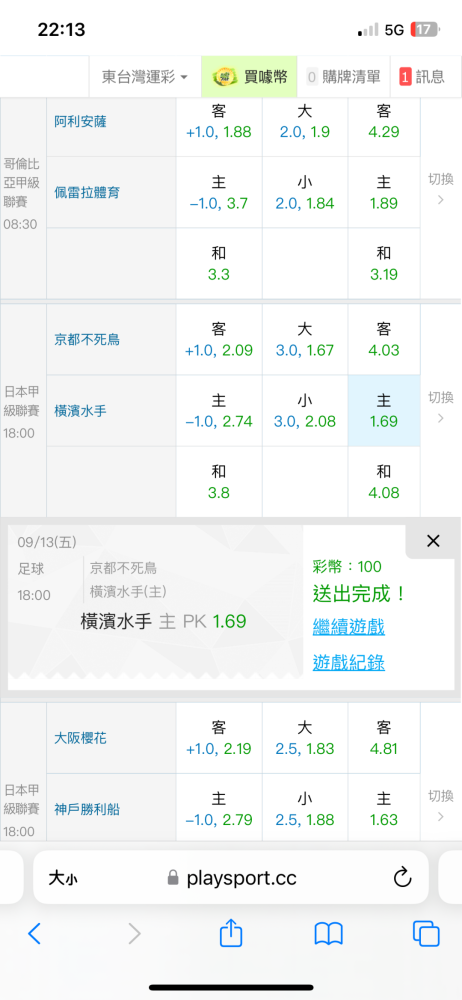
Task: Expand 切換 for 京都不死鳥 match
Action: (441, 407)
